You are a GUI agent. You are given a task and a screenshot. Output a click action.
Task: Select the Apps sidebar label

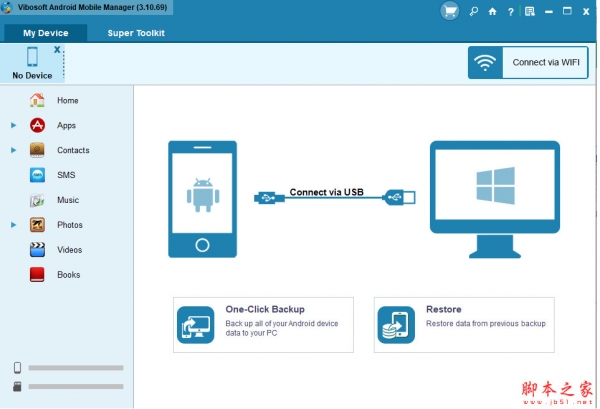click(66, 125)
